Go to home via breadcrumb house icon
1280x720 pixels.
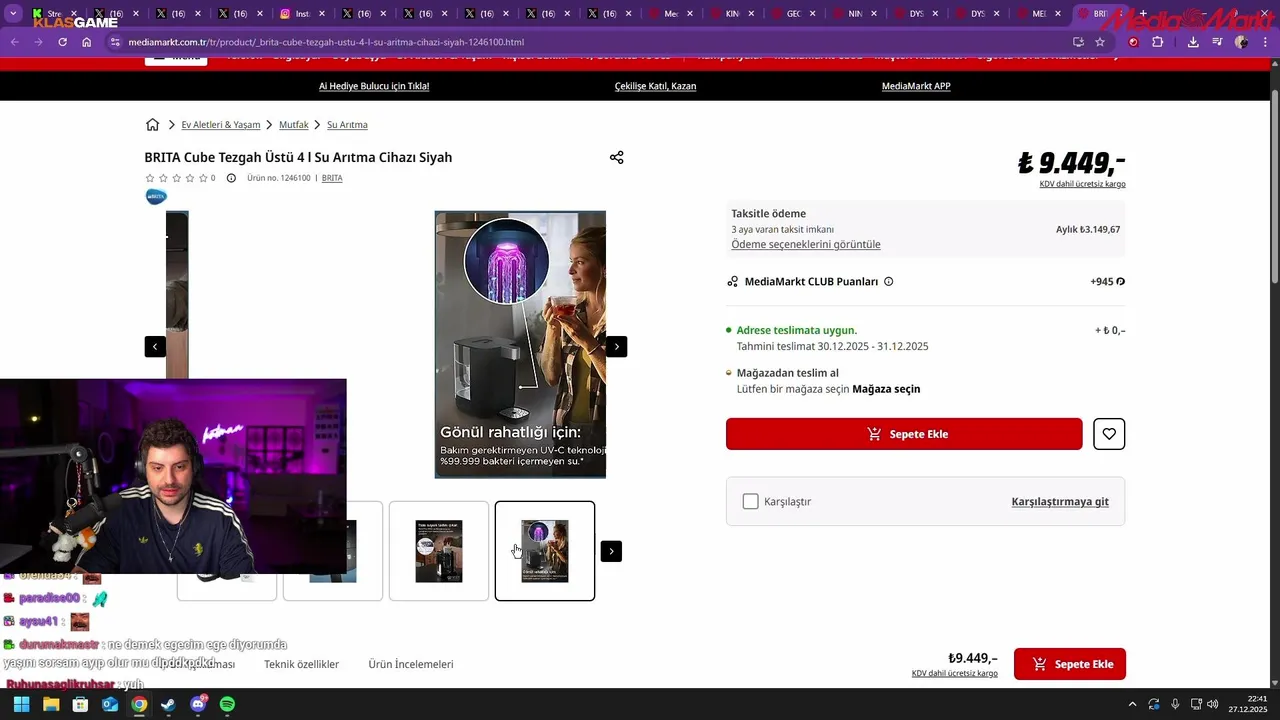[x=152, y=125]
